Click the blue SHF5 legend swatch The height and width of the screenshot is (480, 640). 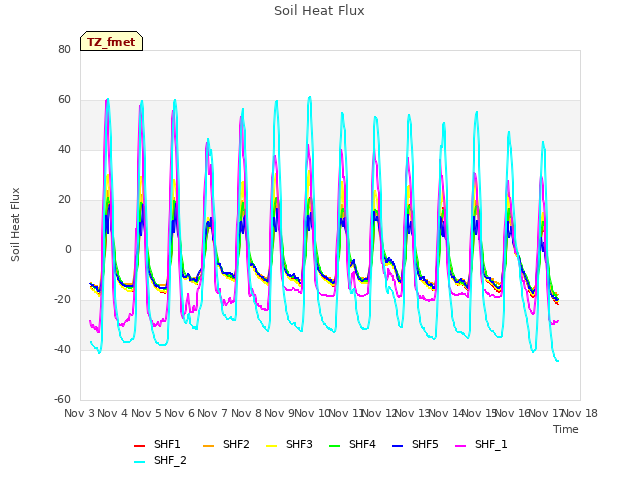click(x=397, y=446)
